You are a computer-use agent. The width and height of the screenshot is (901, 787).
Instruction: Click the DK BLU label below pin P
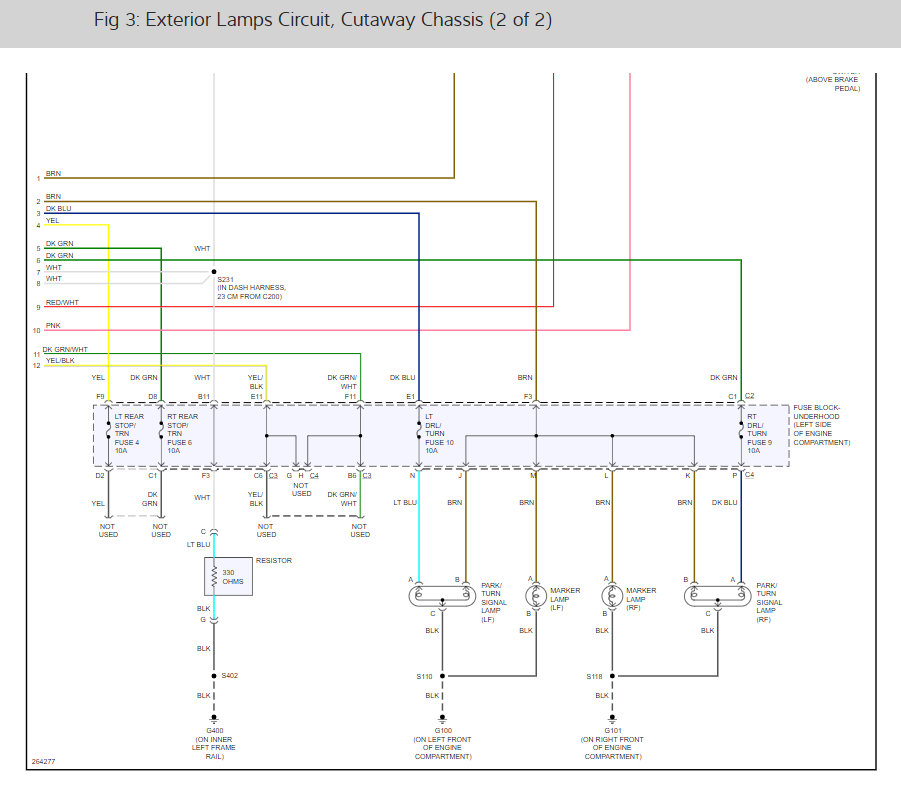724,503
